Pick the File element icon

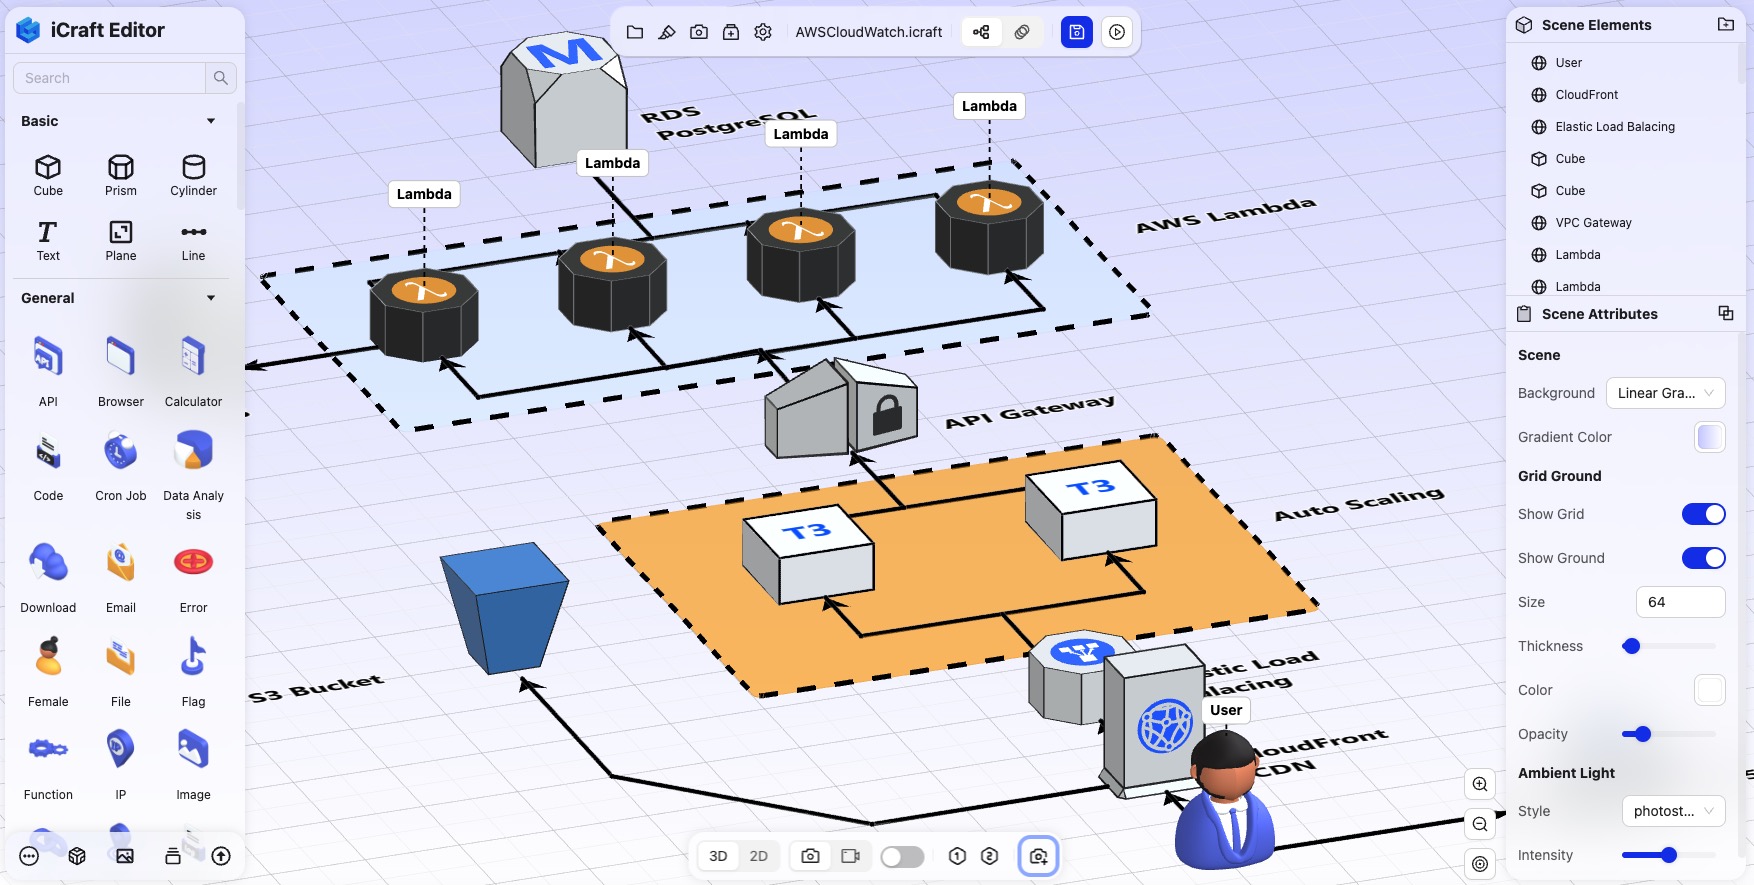pyautogui.click(x=121, y=657)
